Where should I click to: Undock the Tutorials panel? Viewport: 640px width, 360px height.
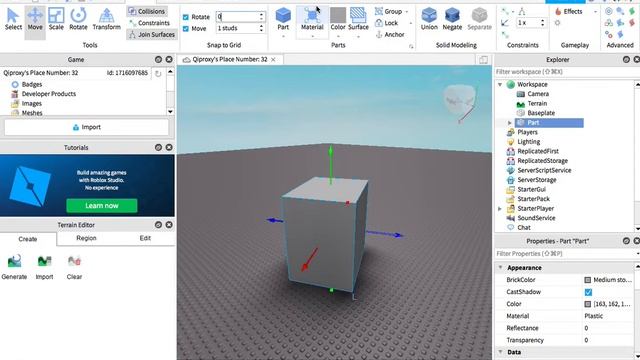coord(158,147)
